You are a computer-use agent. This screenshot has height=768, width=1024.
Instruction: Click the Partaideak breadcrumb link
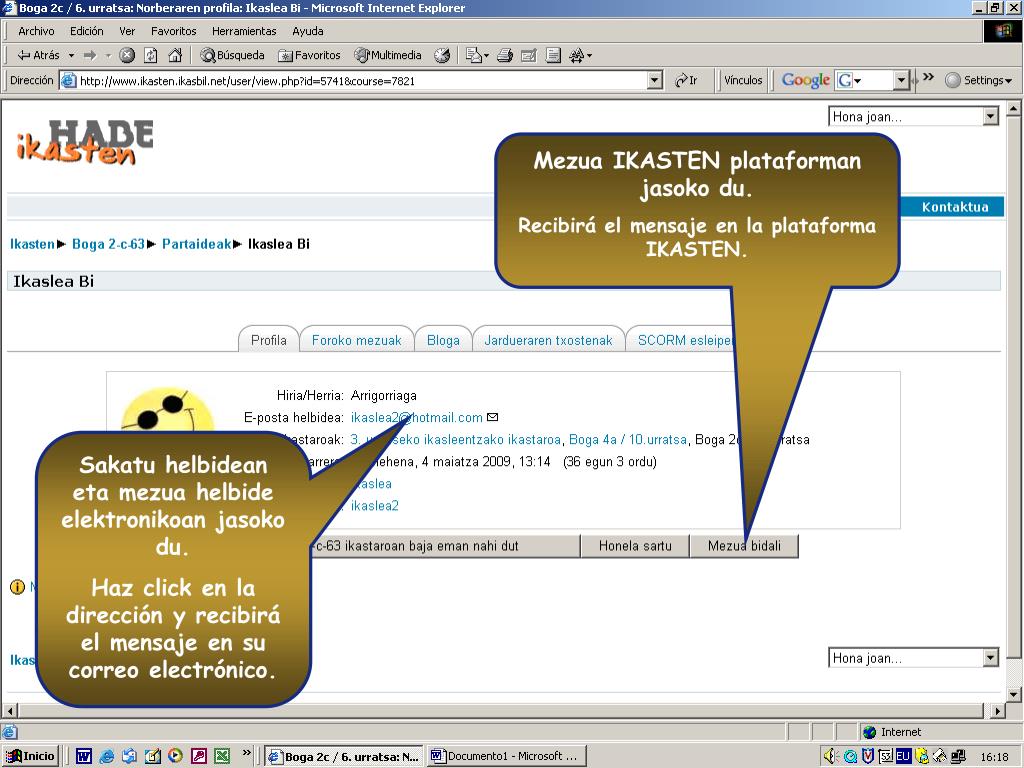(x=196, y=244)
